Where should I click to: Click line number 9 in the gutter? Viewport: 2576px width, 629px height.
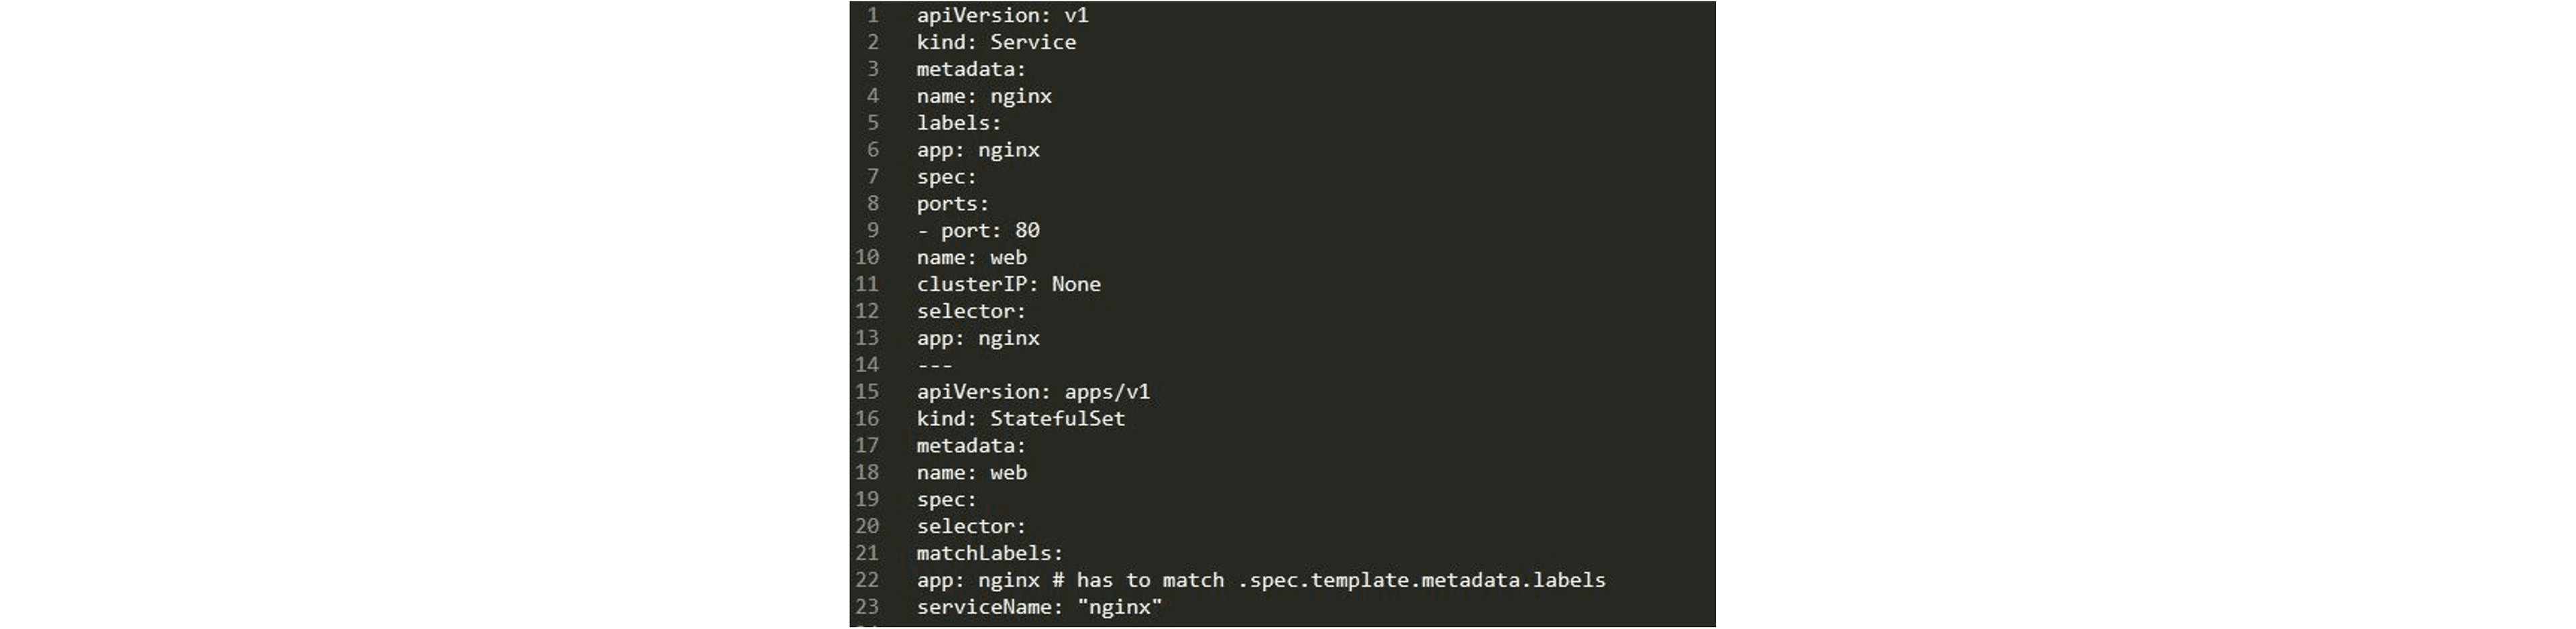tap(873, 230)
